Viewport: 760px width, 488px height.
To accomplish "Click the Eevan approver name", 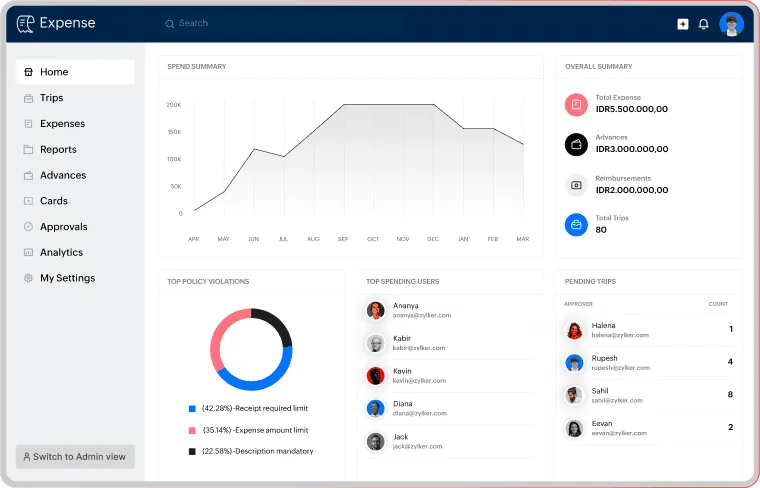I will click(x=602, y=424).
